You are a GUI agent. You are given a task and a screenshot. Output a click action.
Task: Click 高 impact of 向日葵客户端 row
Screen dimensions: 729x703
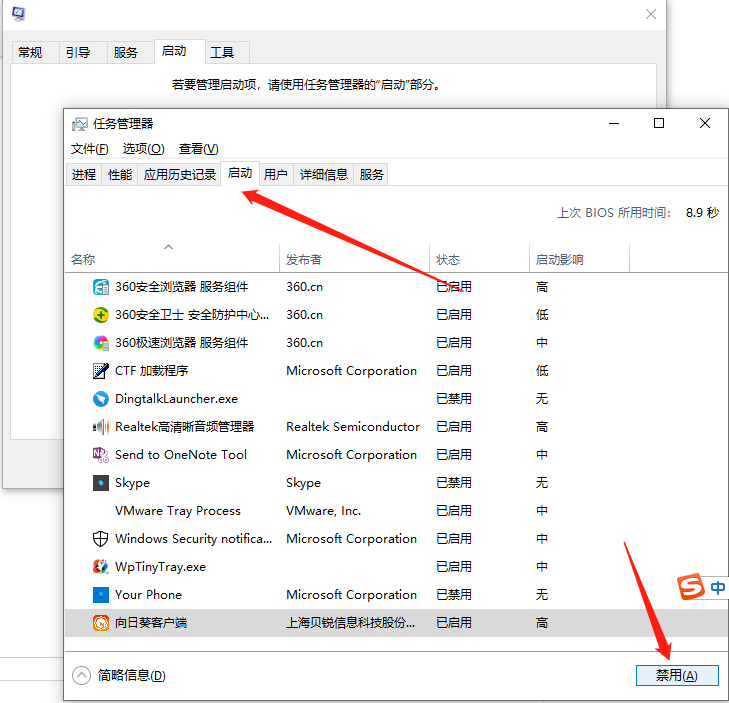click(542, 623)
